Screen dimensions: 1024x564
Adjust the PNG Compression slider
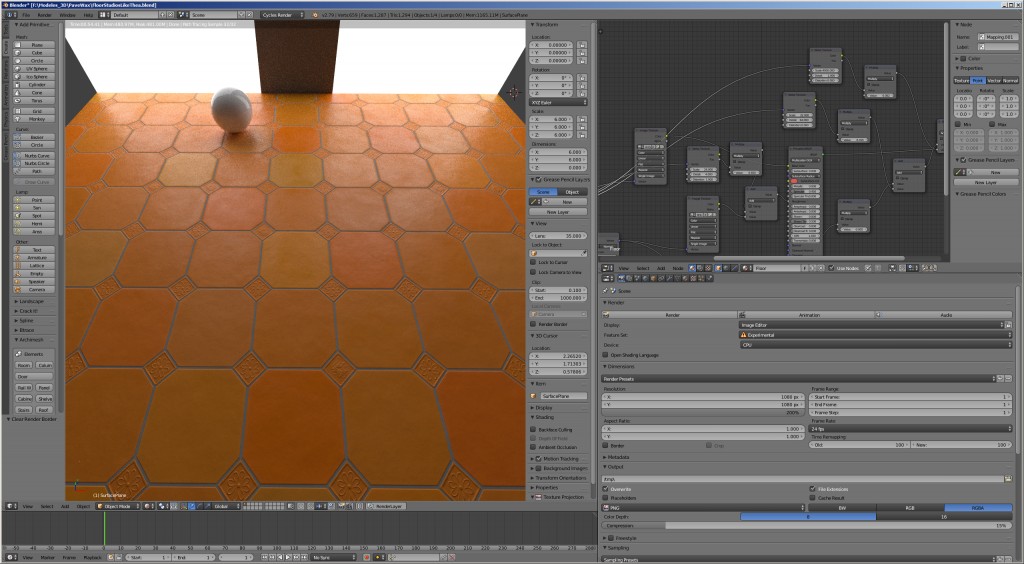[x=806, y=525]
